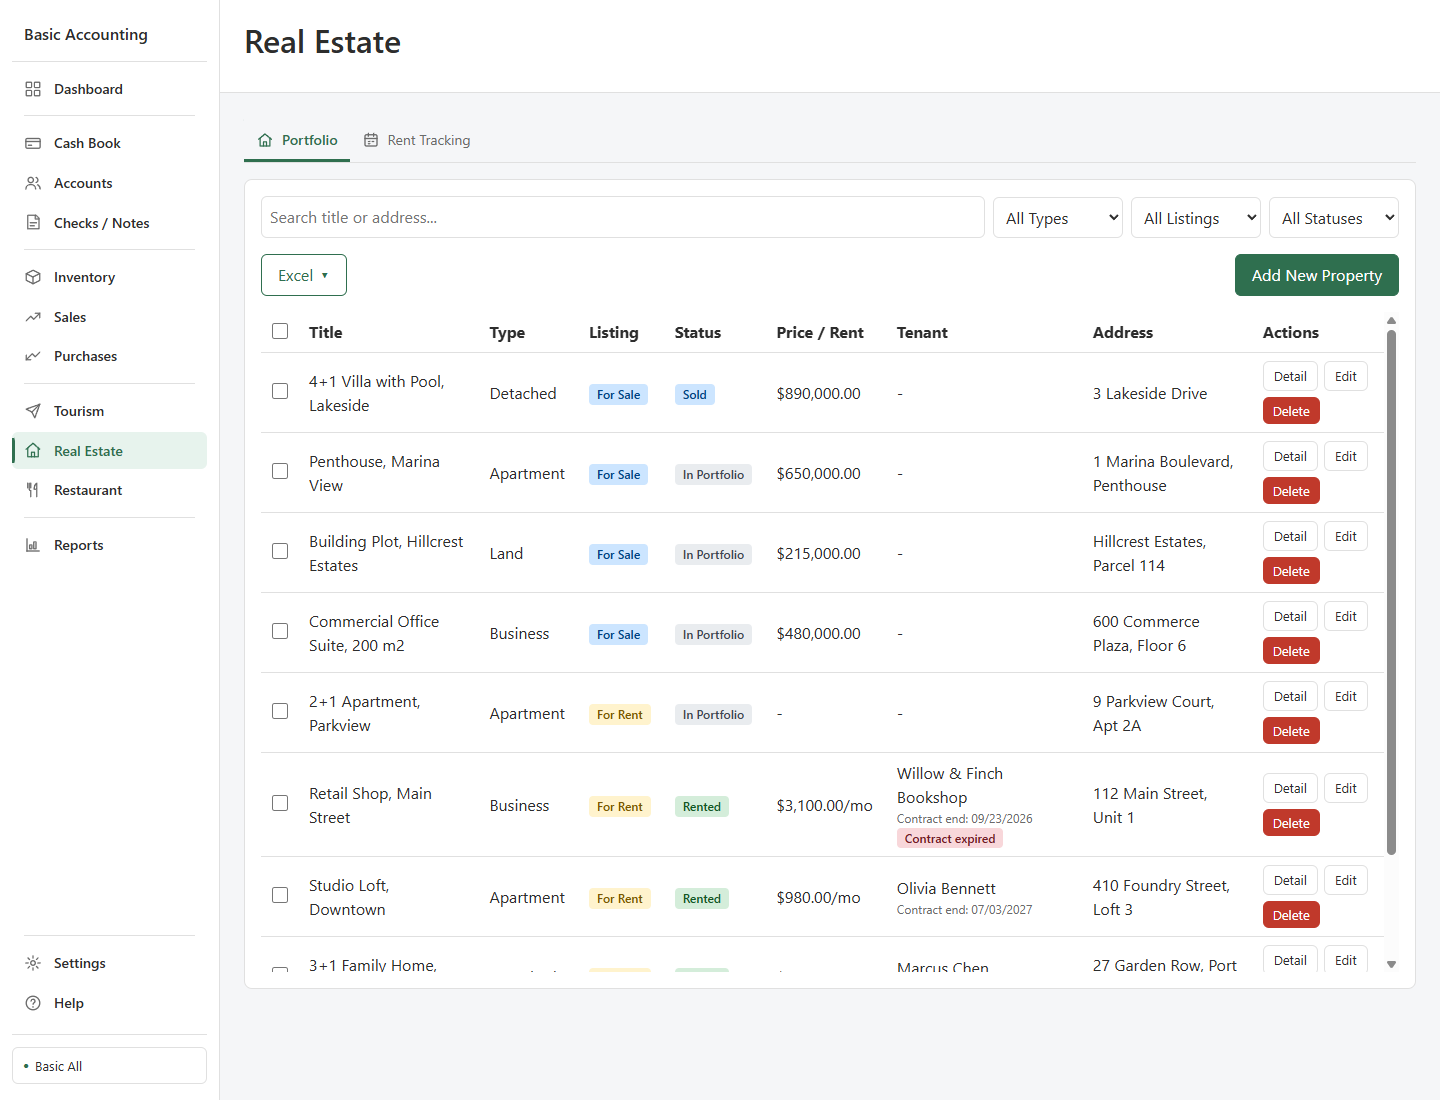Click the Price / Rent column header
This screenshot has height=1100, width=1440.
pyautogui.click(x=820, y=333)
